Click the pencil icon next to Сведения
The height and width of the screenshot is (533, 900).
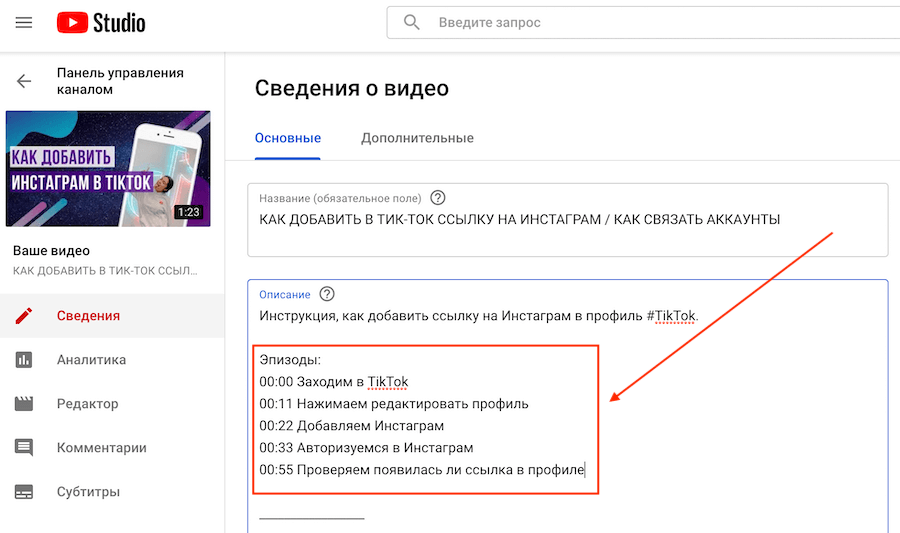click(24, 316)
